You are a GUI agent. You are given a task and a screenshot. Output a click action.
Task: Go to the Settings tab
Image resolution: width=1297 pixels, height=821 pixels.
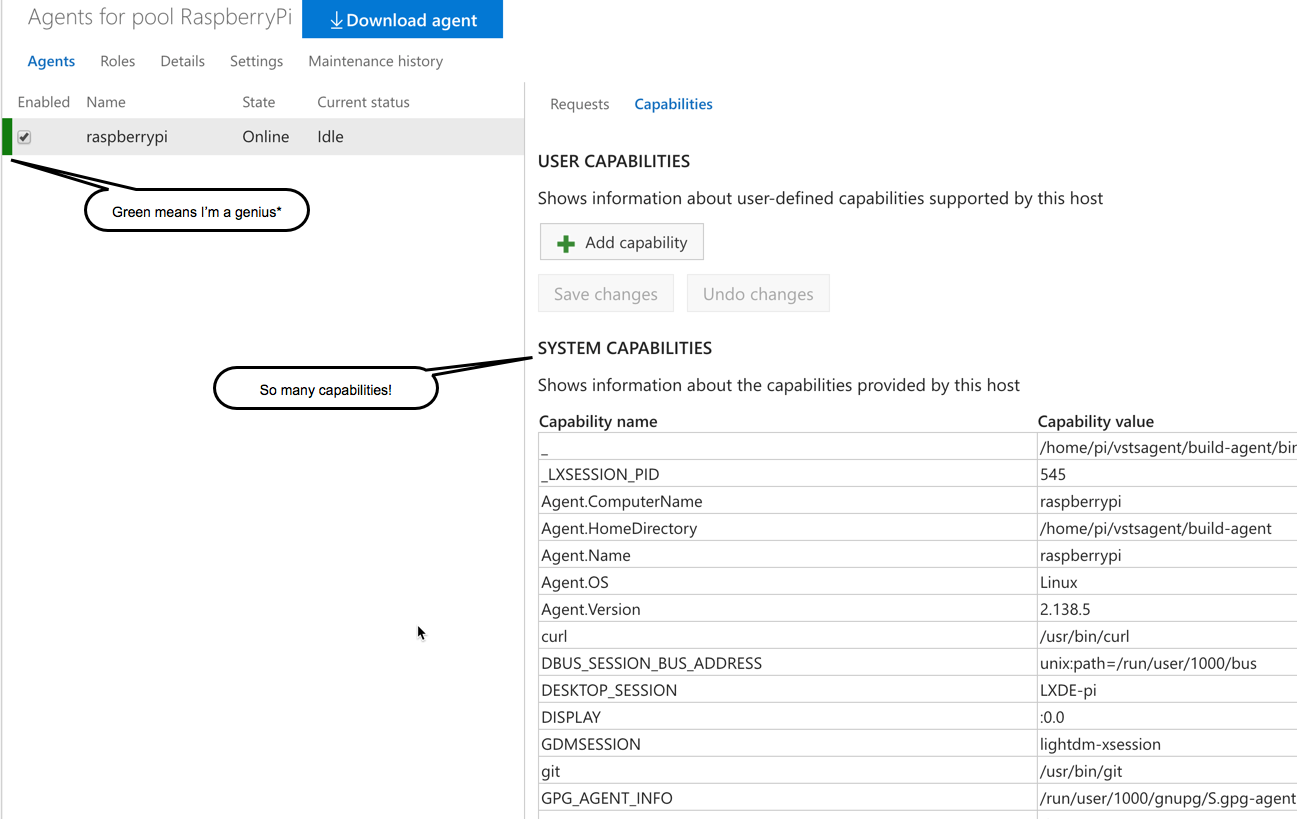coord(256,61)
